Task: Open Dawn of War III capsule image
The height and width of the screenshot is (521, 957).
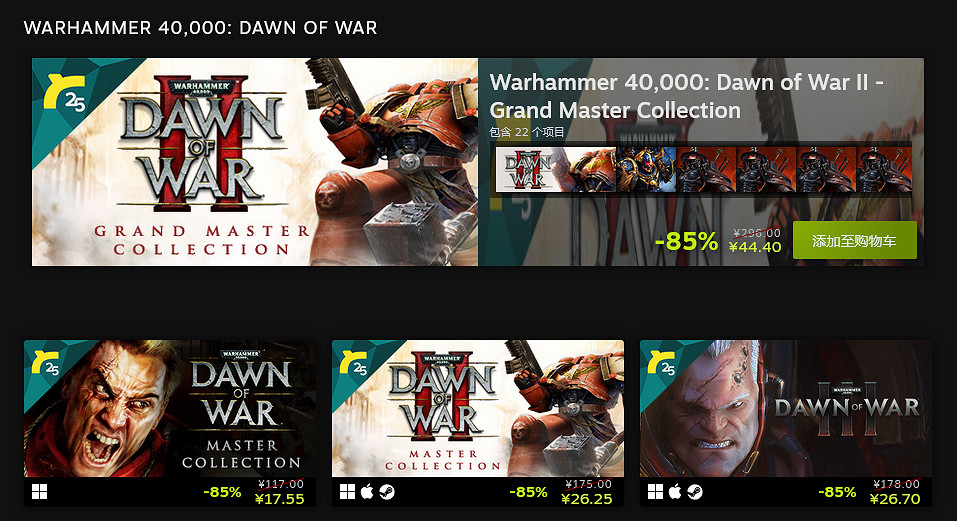Action: point(786,408)
